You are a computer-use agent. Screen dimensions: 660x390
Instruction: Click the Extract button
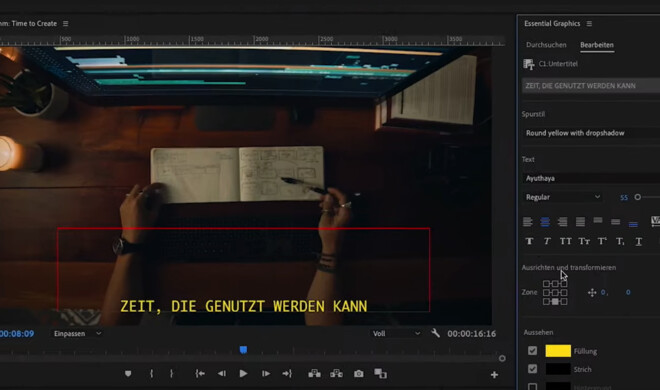click(x=336, y=374)
